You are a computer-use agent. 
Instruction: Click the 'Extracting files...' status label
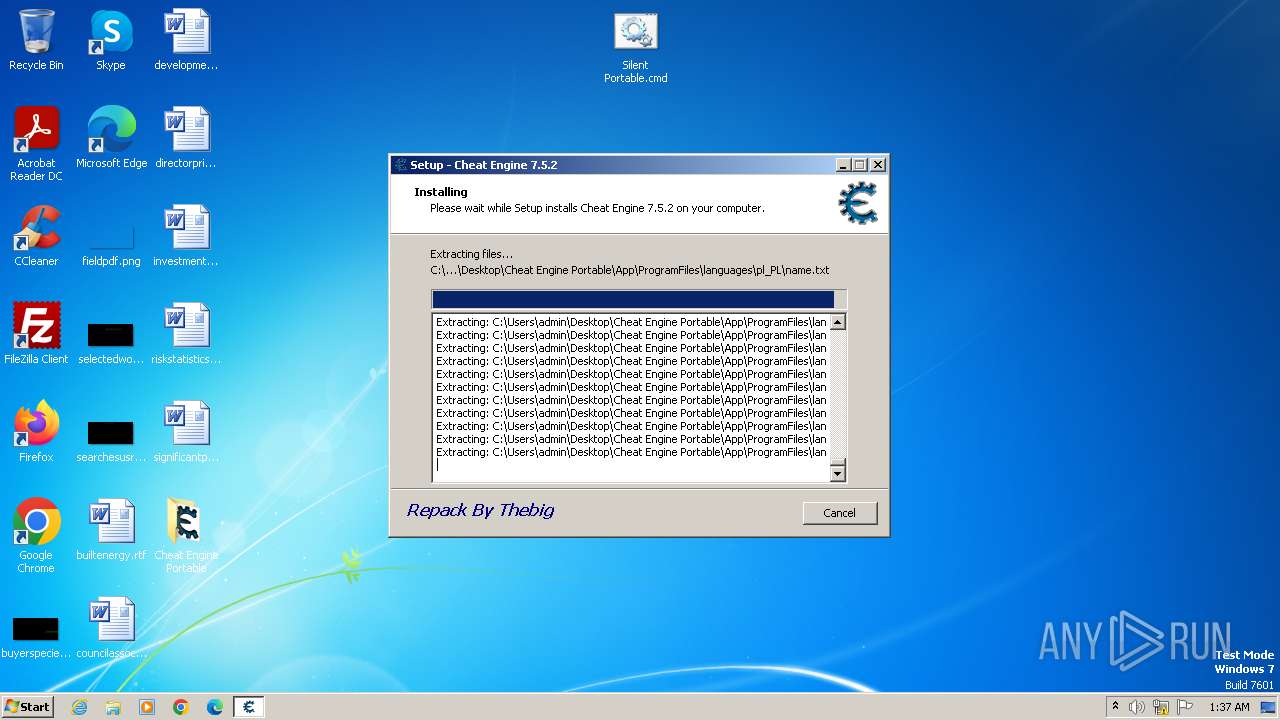pyautogui.click(x=471, y=254)
